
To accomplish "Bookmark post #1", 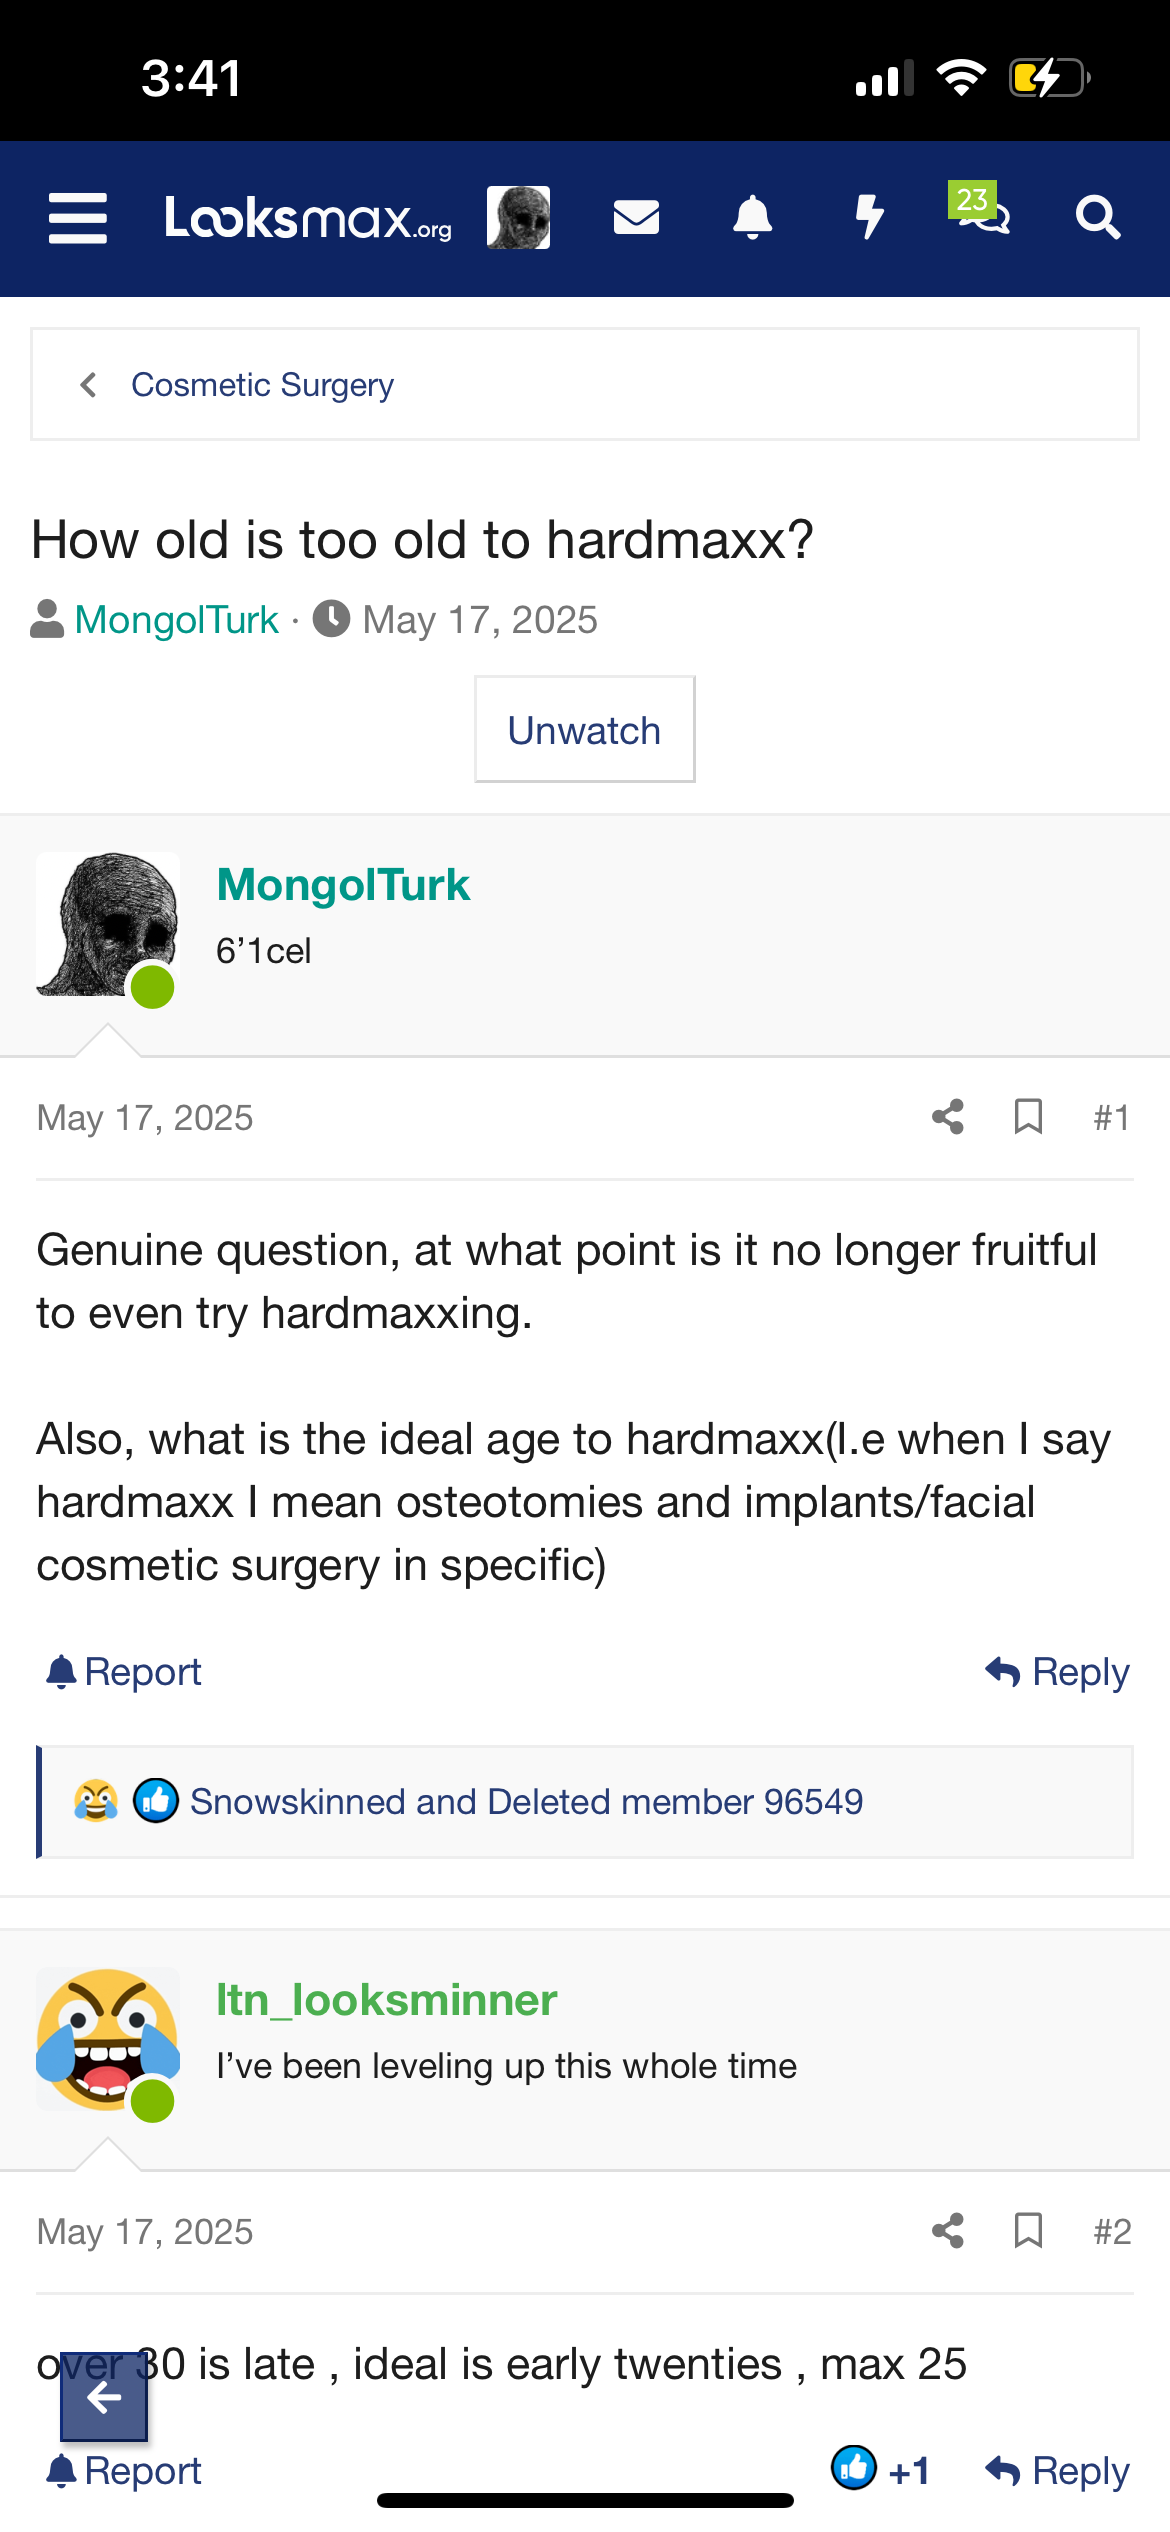I will (x=1028, y=1116).
